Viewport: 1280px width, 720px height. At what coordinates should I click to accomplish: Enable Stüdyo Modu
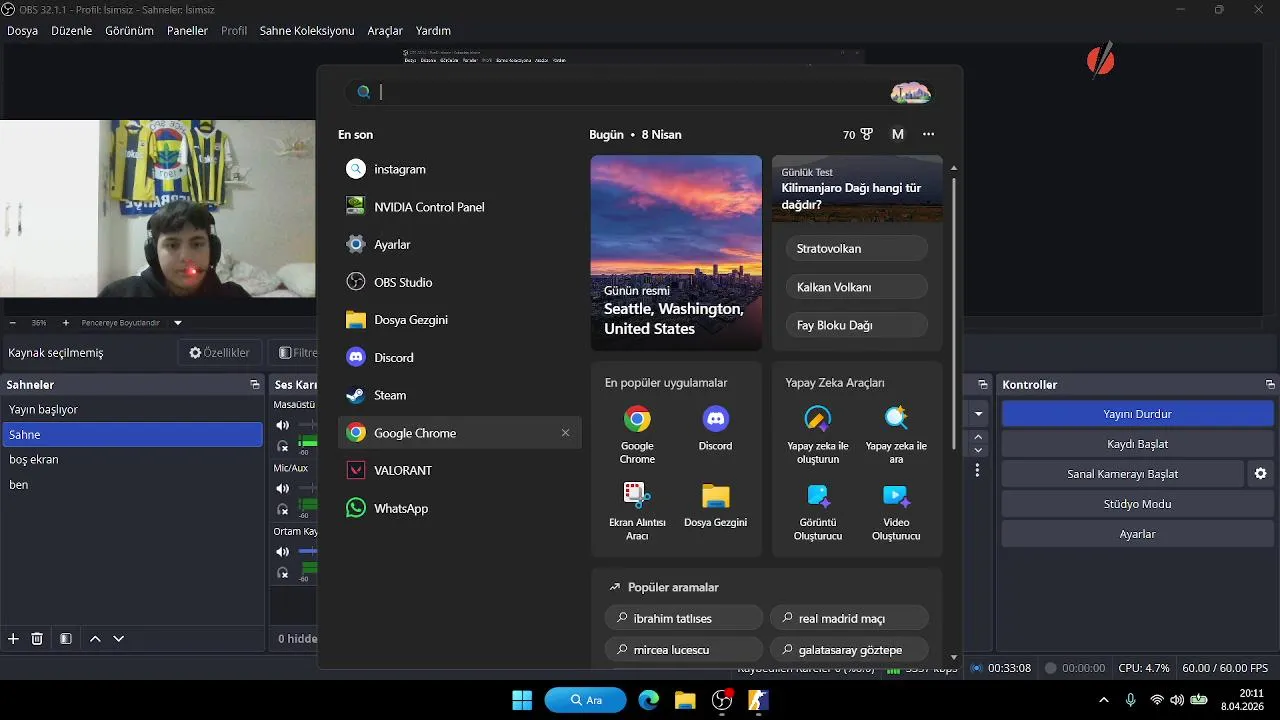pos(1138,504)
